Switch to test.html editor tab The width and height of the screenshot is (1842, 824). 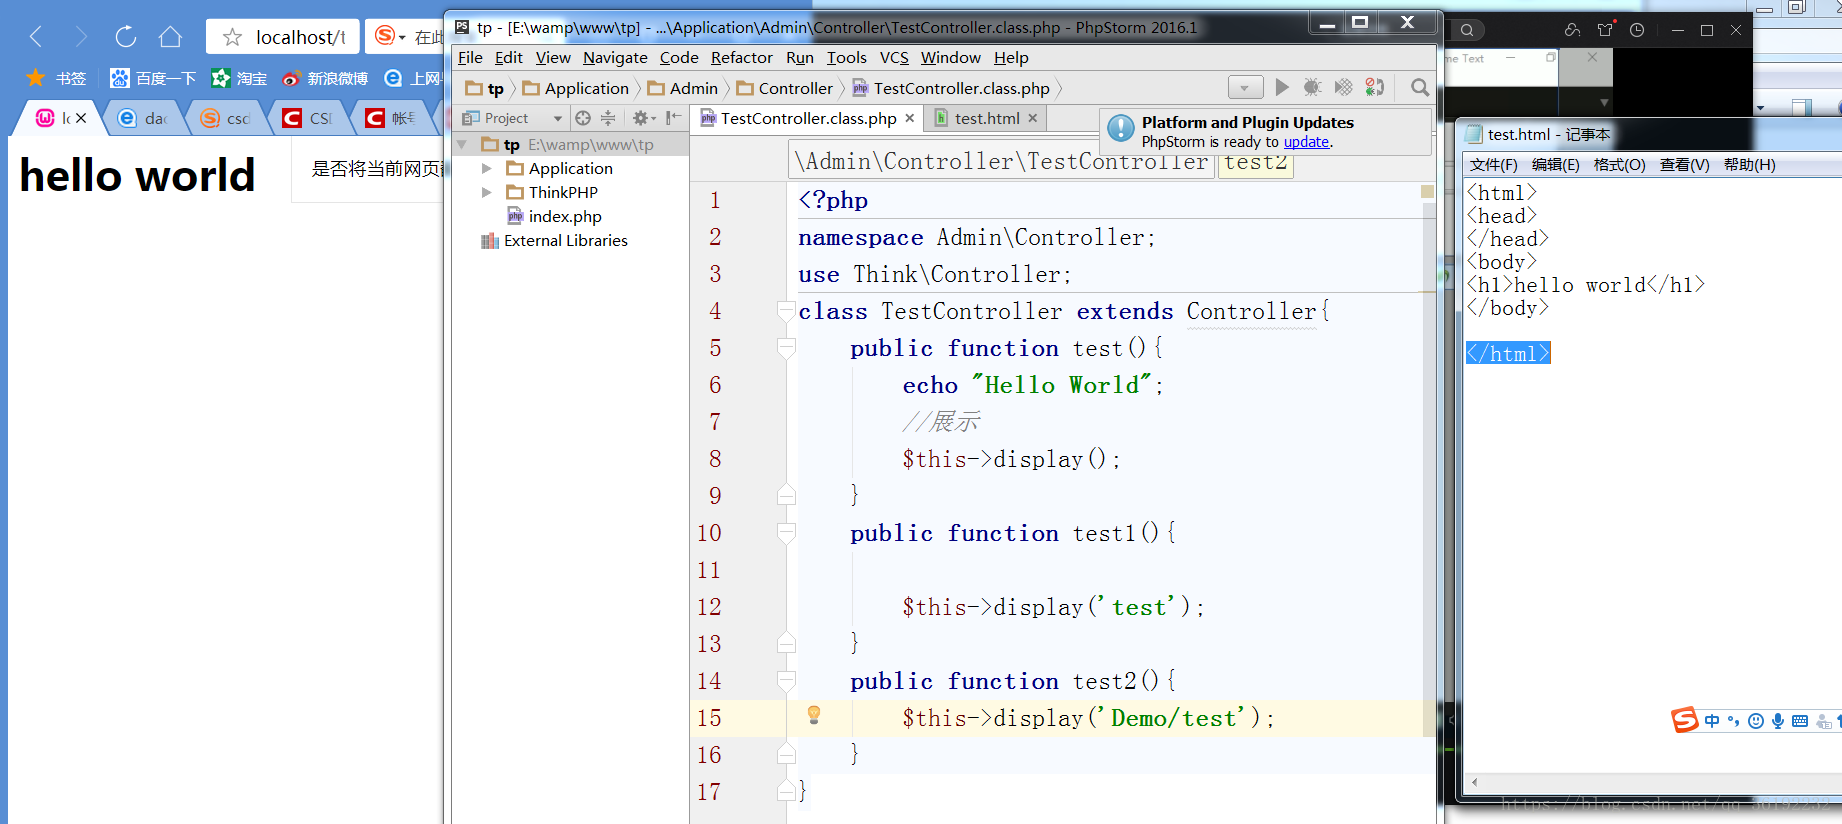[986, 118]
